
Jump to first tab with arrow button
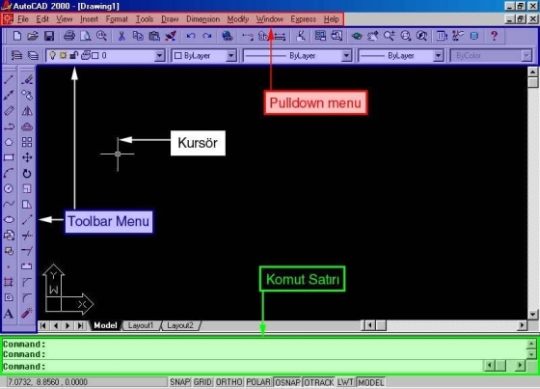43,325
